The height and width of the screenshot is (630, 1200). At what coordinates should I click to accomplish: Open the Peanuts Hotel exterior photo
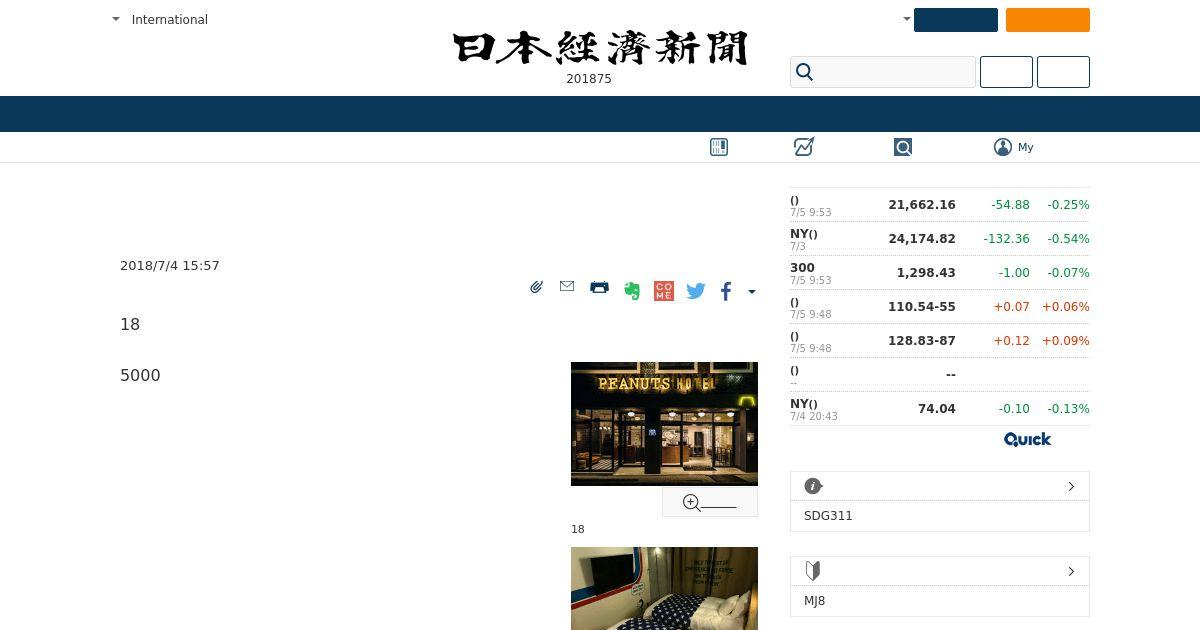[664, 424]
